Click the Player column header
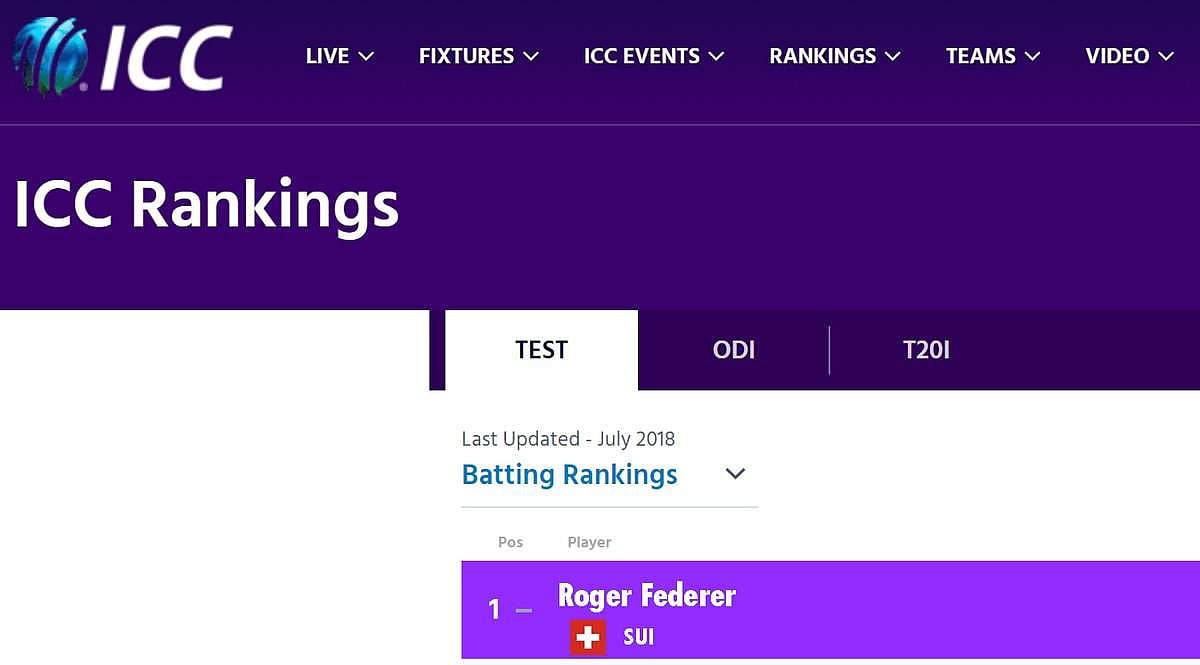Viewport: 1200px width, 665px height. (x=589, y=542)
